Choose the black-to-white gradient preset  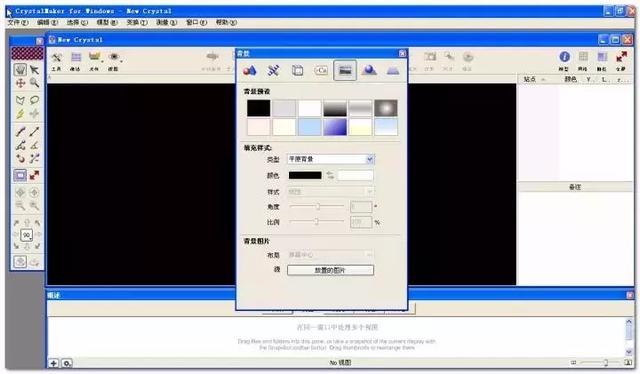coord(335,108)
